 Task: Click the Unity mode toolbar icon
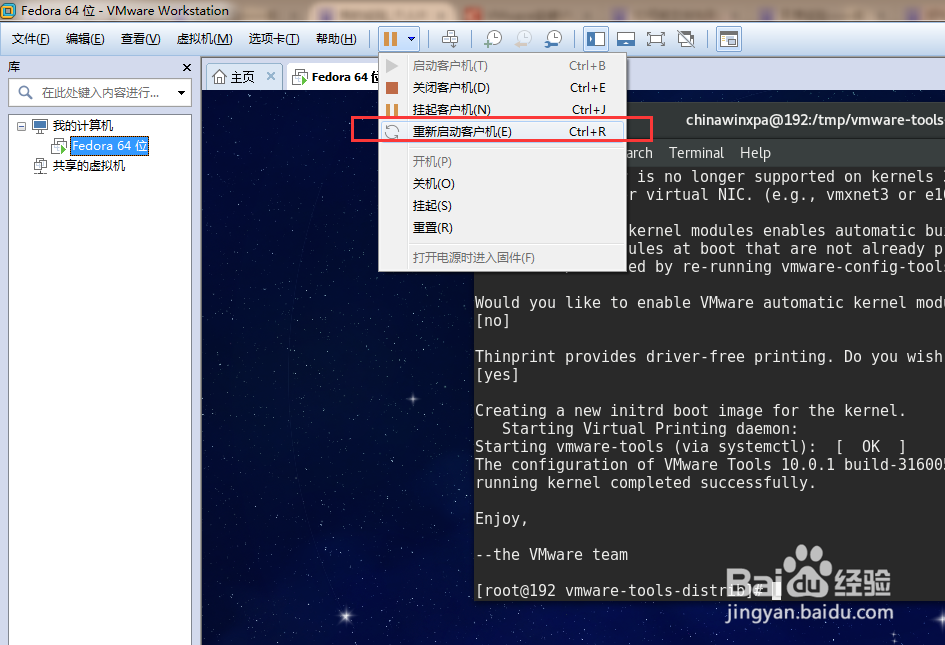[x=686, y=39]
